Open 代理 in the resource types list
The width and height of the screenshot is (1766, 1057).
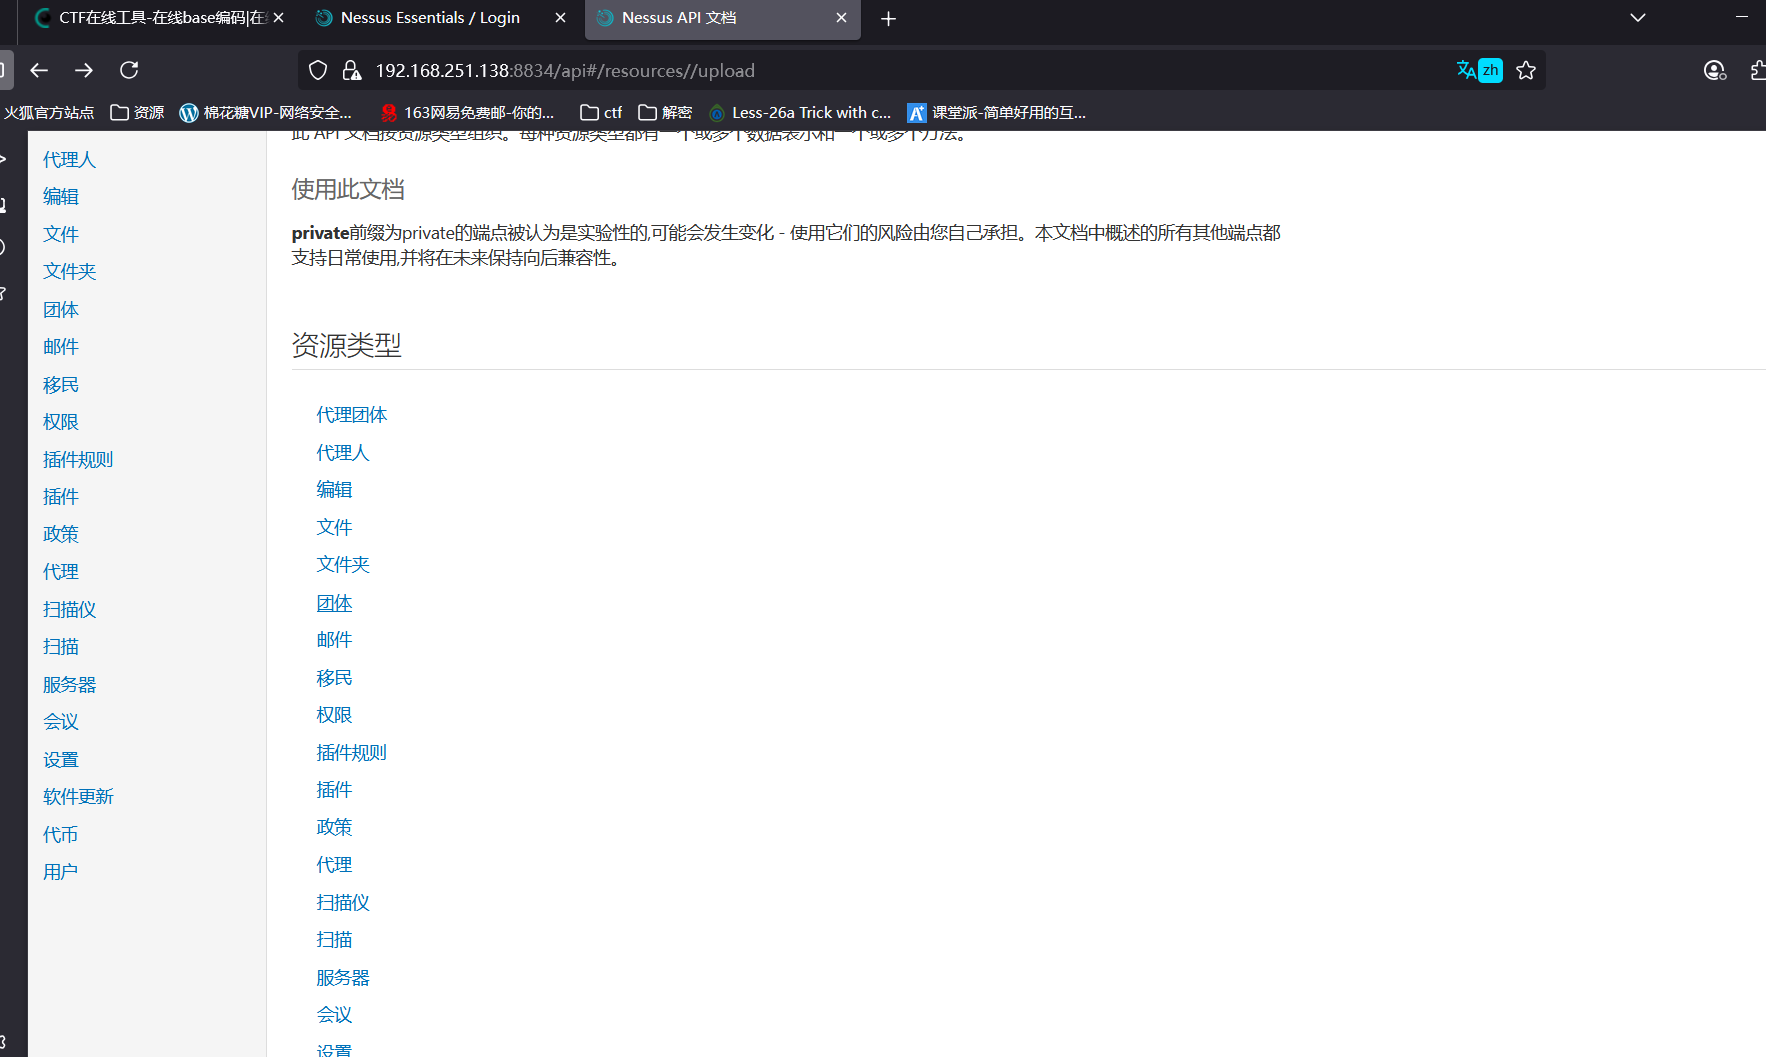(334, 865)
